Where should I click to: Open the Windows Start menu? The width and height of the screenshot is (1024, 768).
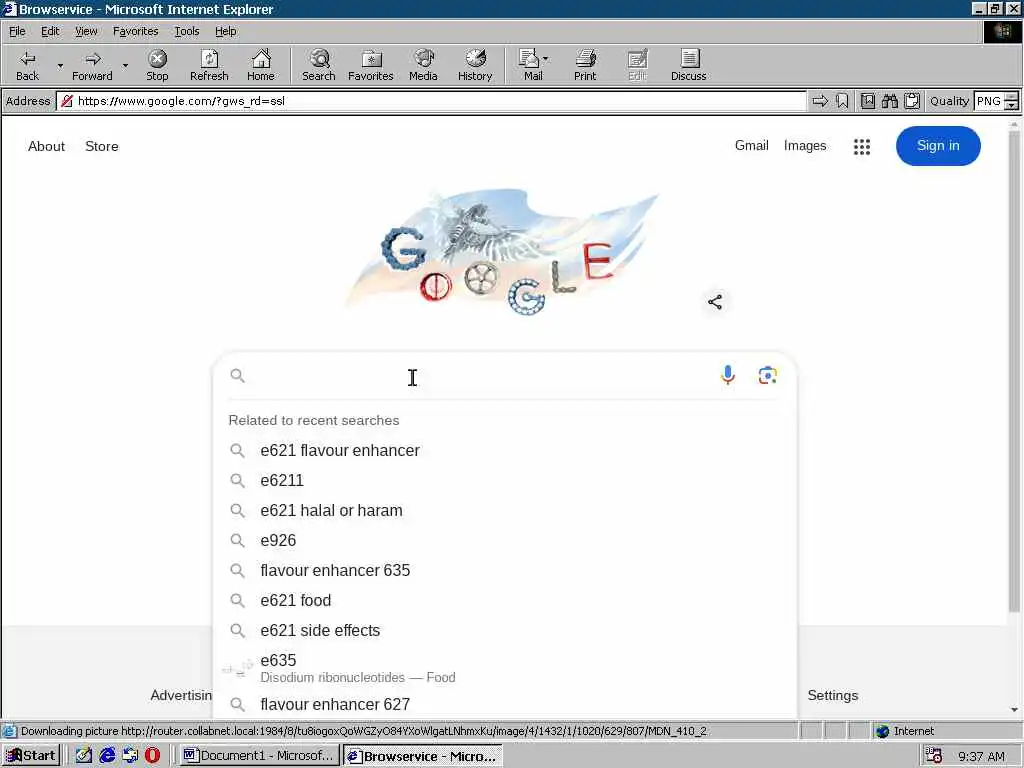[x=31, y=756]
